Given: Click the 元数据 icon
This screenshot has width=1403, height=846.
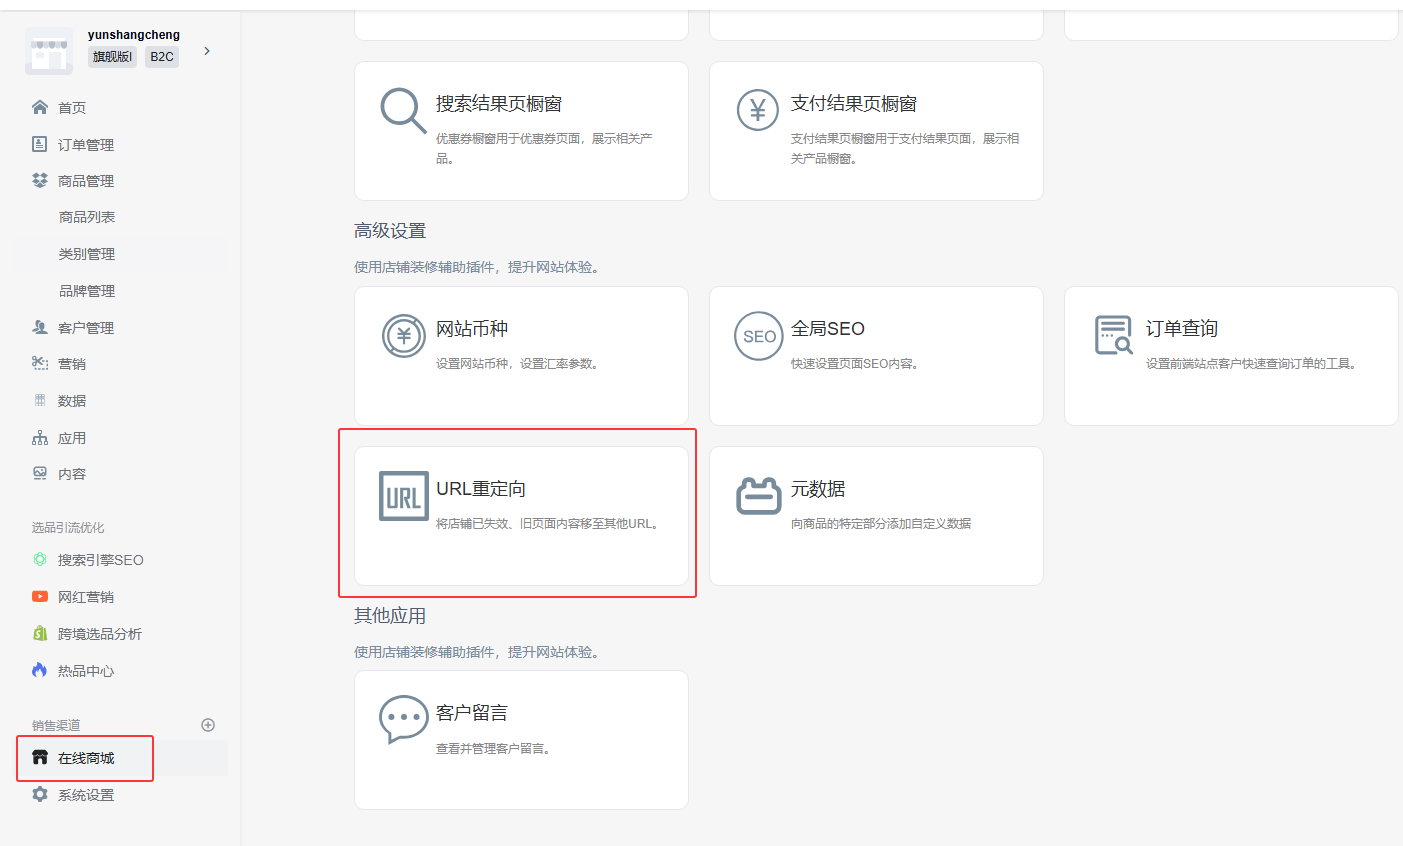Looking at the screenshot, I should pyautogui.click(x=758, y=496).
